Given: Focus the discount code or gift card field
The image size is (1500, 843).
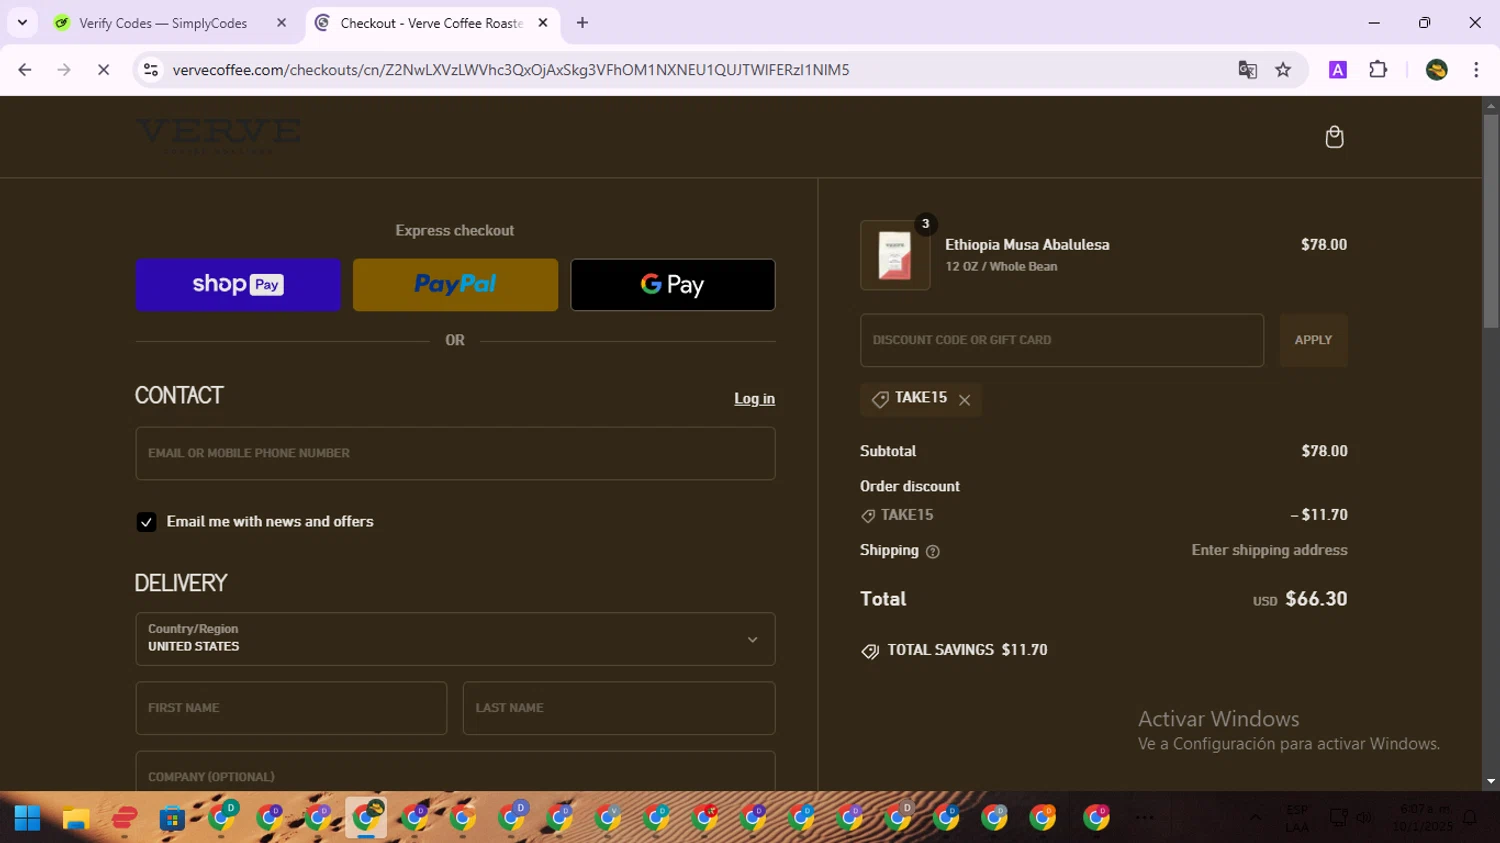Looking at the screenshot, I should 1062,340.
